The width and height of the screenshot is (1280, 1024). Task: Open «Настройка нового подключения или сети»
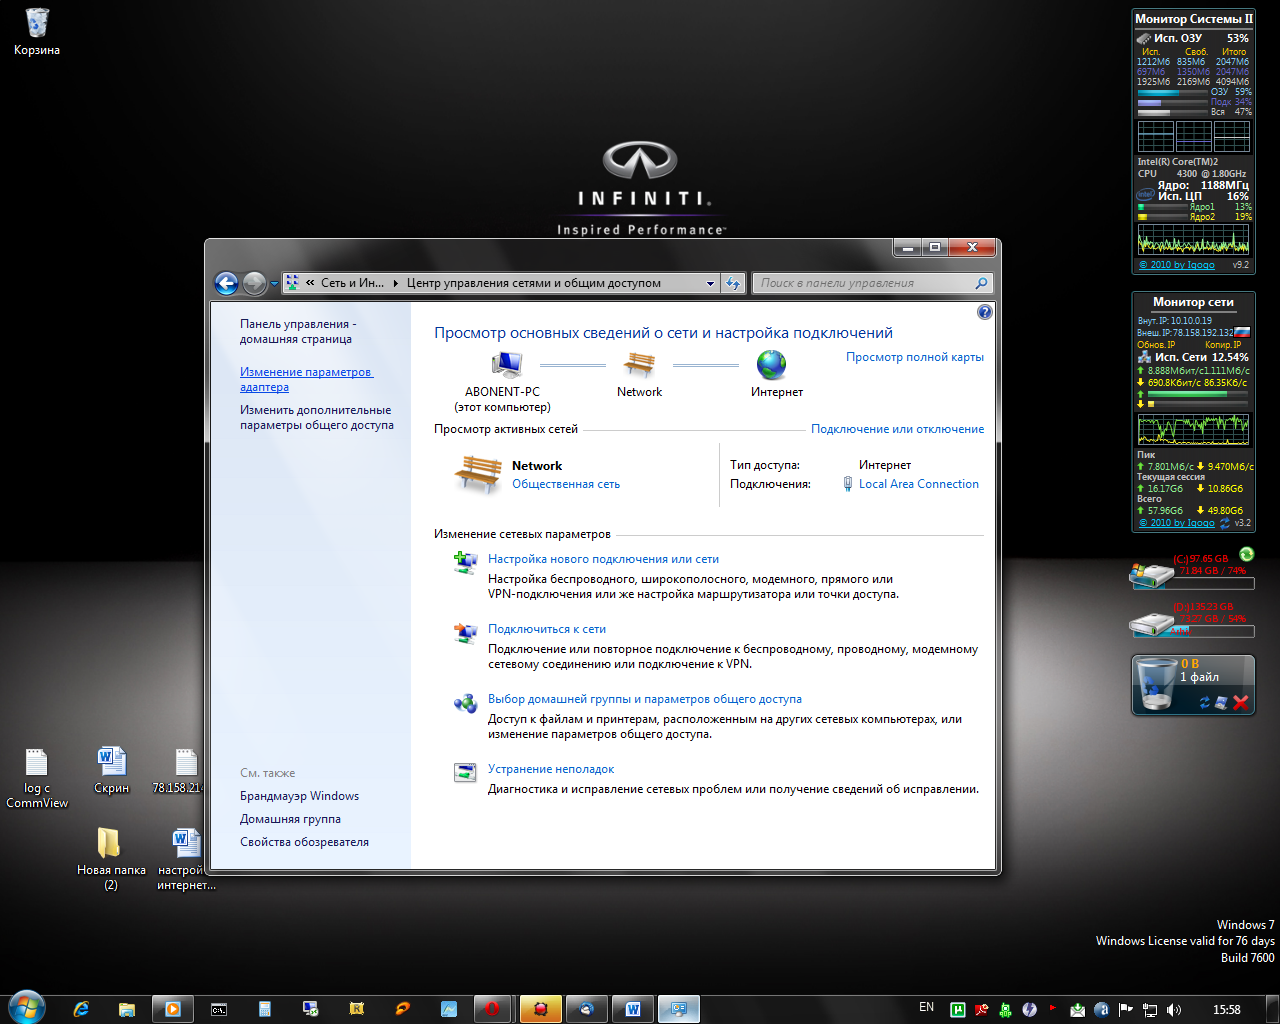click(603, 559)
